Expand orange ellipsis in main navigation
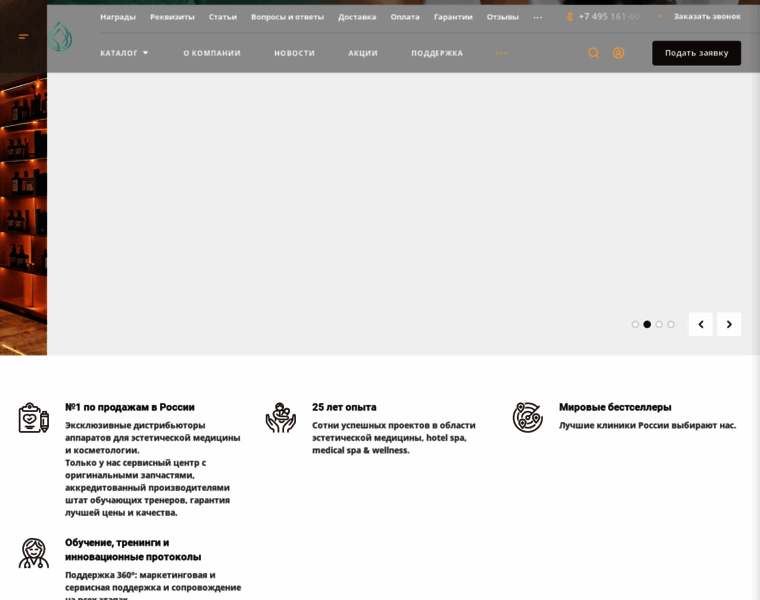760x600 pixels. [501, 53]
